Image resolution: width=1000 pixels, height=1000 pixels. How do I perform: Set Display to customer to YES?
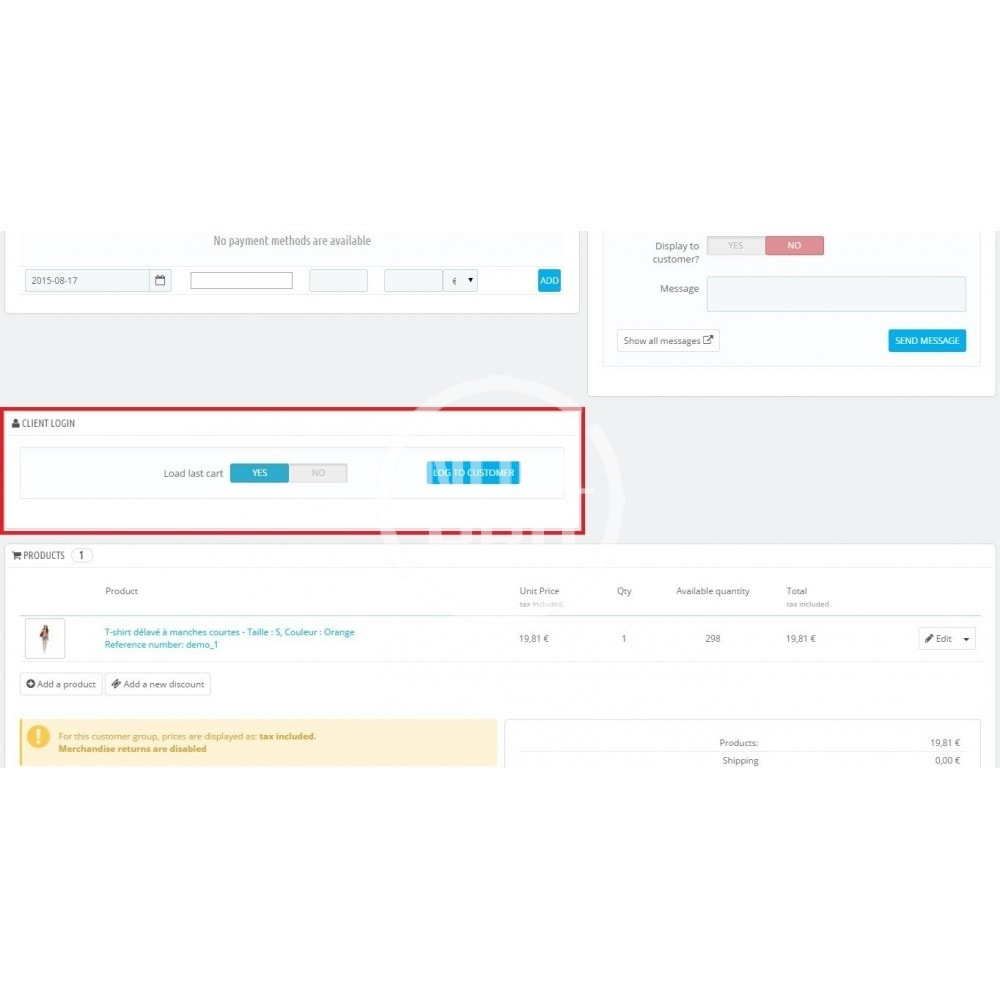pyautogui.click(x=736, y=246)
